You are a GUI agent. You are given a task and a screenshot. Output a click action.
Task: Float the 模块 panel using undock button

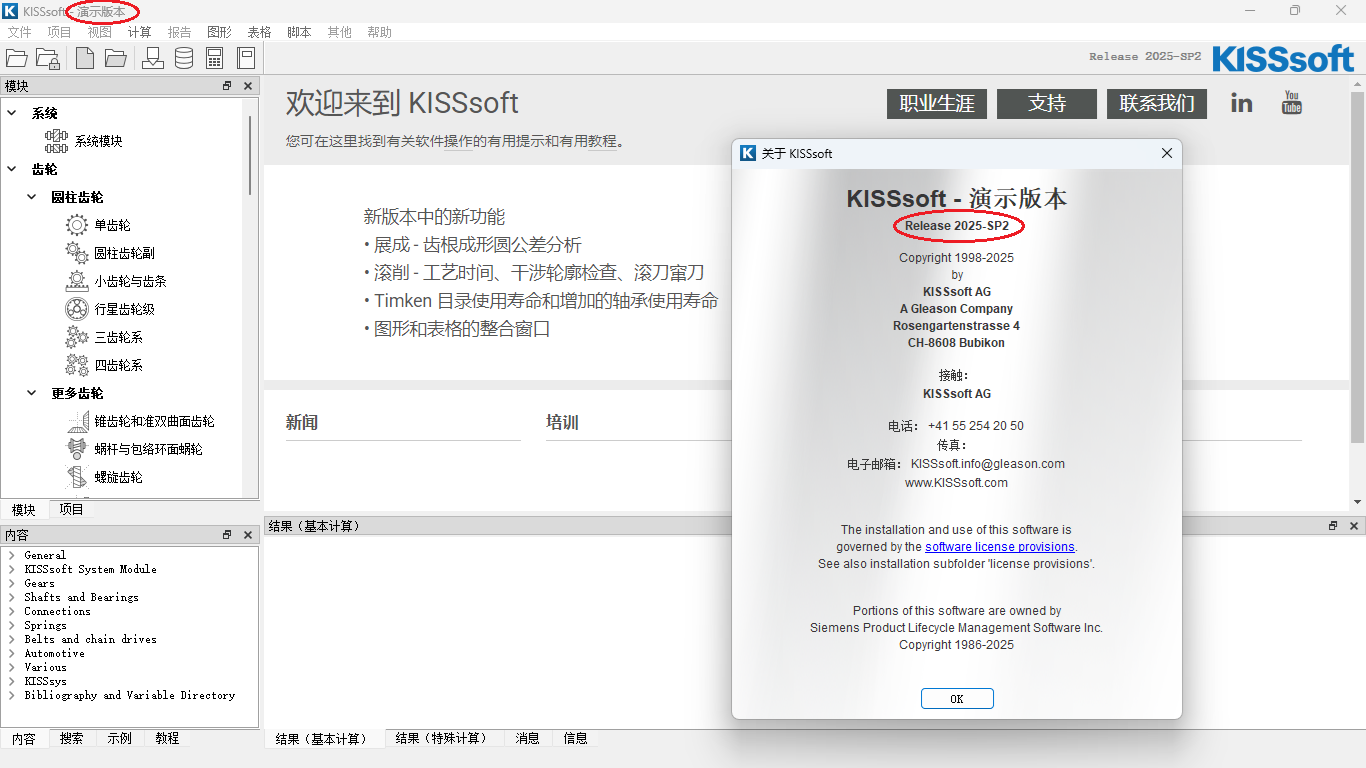227,86
